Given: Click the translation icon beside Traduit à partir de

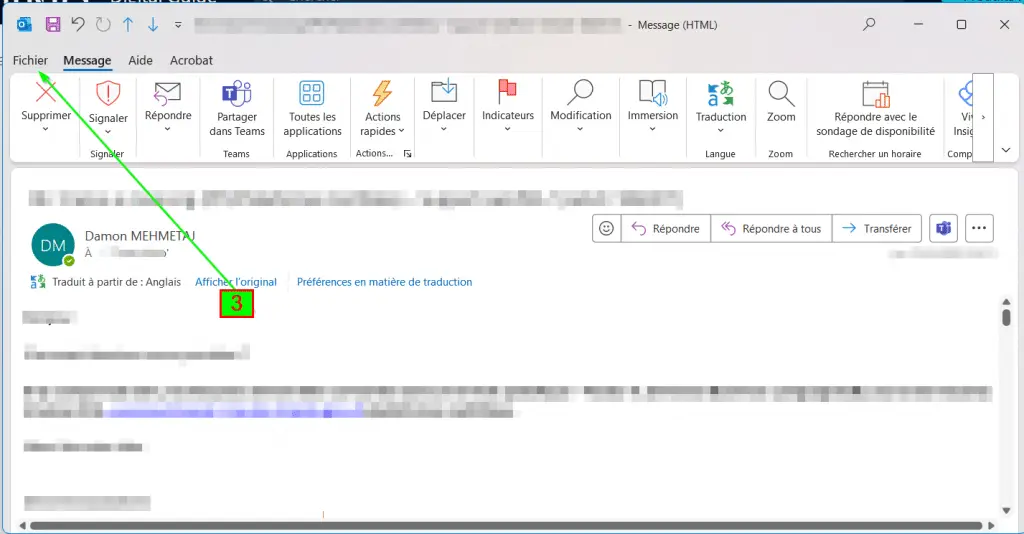Looking at the screenshot, I should point(38,282).
